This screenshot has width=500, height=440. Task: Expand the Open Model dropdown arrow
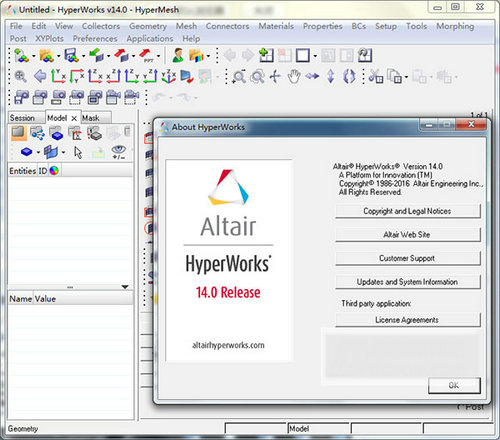[x=58, y=56]
